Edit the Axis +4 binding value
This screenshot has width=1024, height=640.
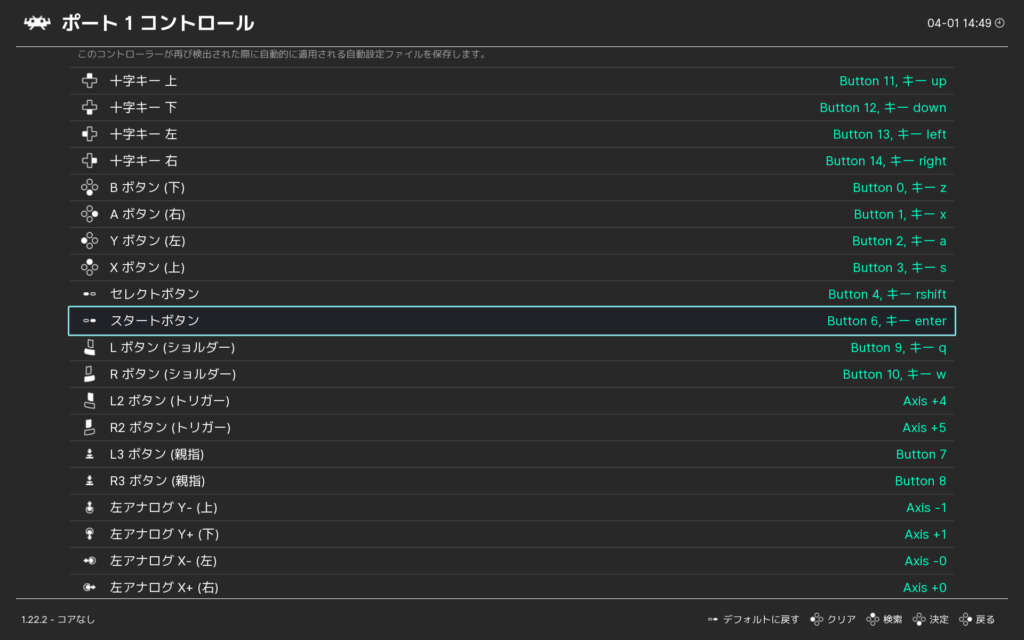(923, 401)
